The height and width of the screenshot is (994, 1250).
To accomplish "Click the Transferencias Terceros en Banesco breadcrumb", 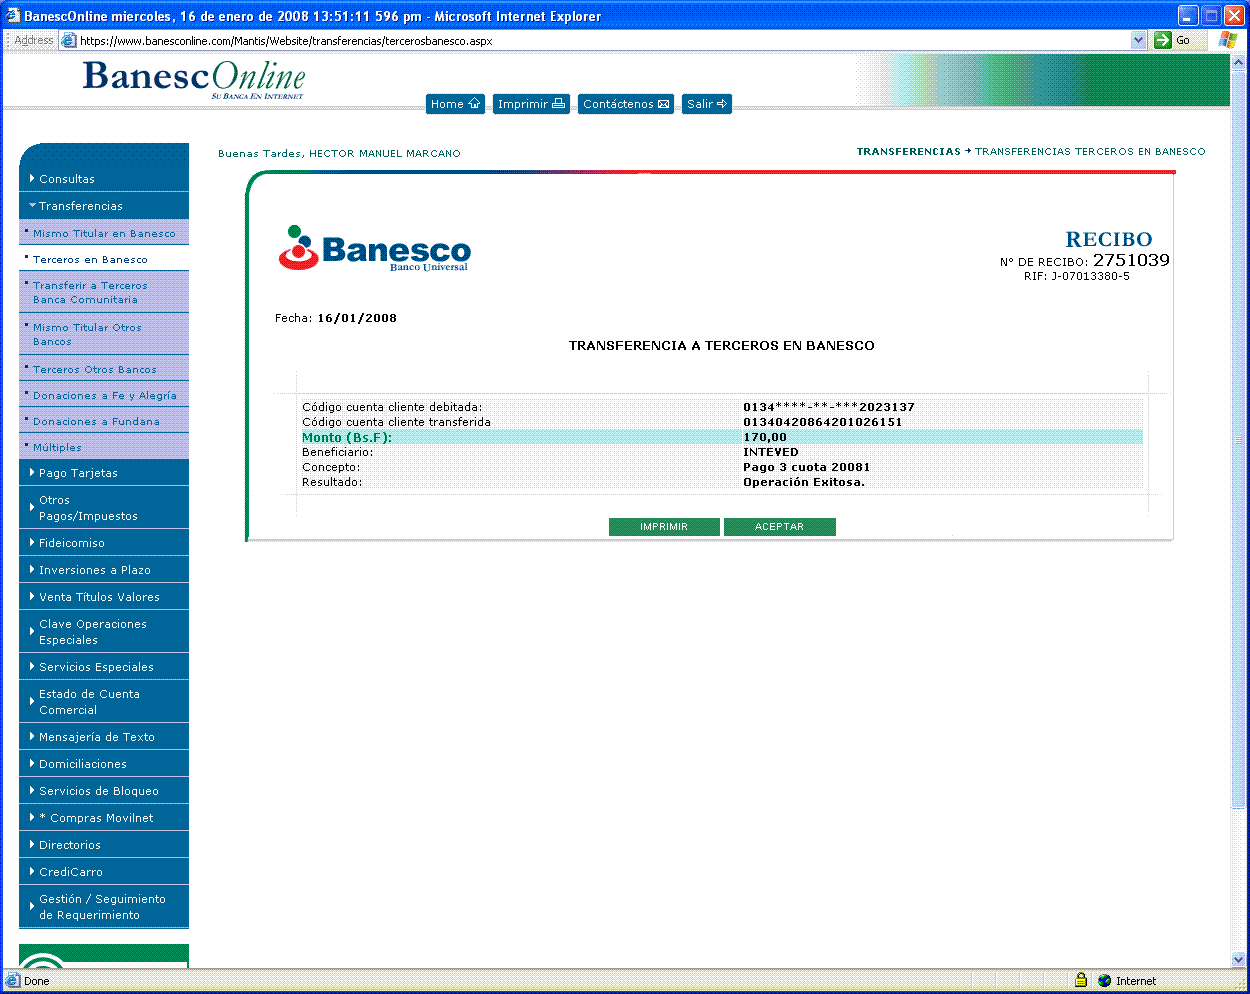I will click(1090, 152).
